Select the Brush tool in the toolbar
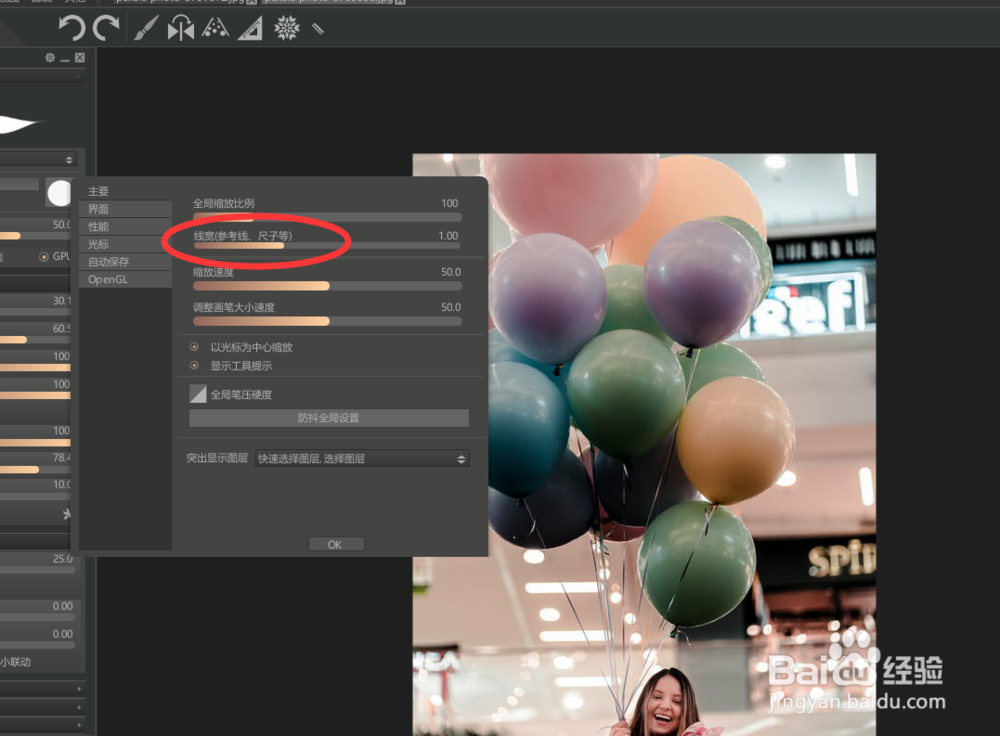The height and width of the screenshot is (736, 1000). pos(146,28)
